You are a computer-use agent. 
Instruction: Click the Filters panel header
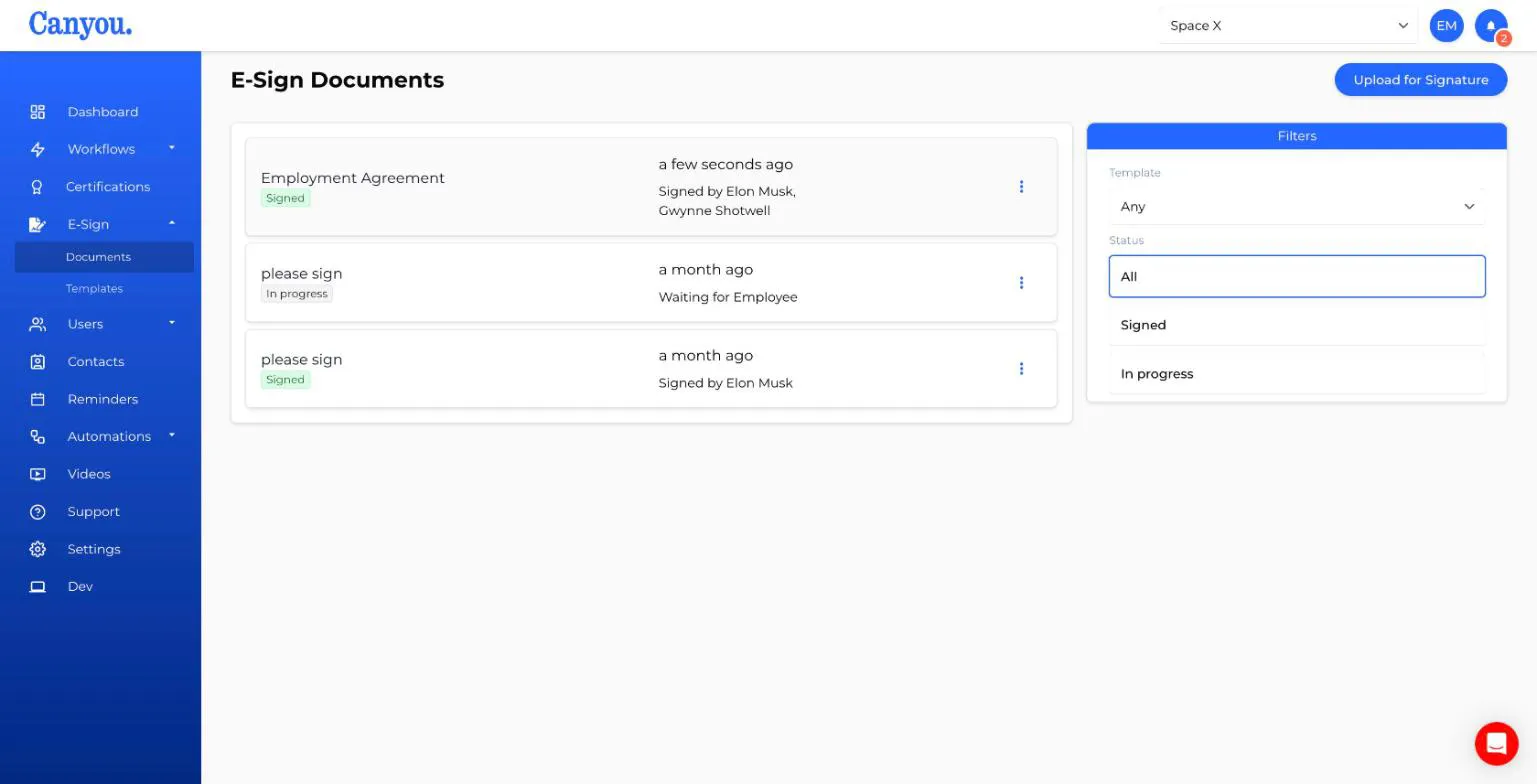click(1297, 136)
